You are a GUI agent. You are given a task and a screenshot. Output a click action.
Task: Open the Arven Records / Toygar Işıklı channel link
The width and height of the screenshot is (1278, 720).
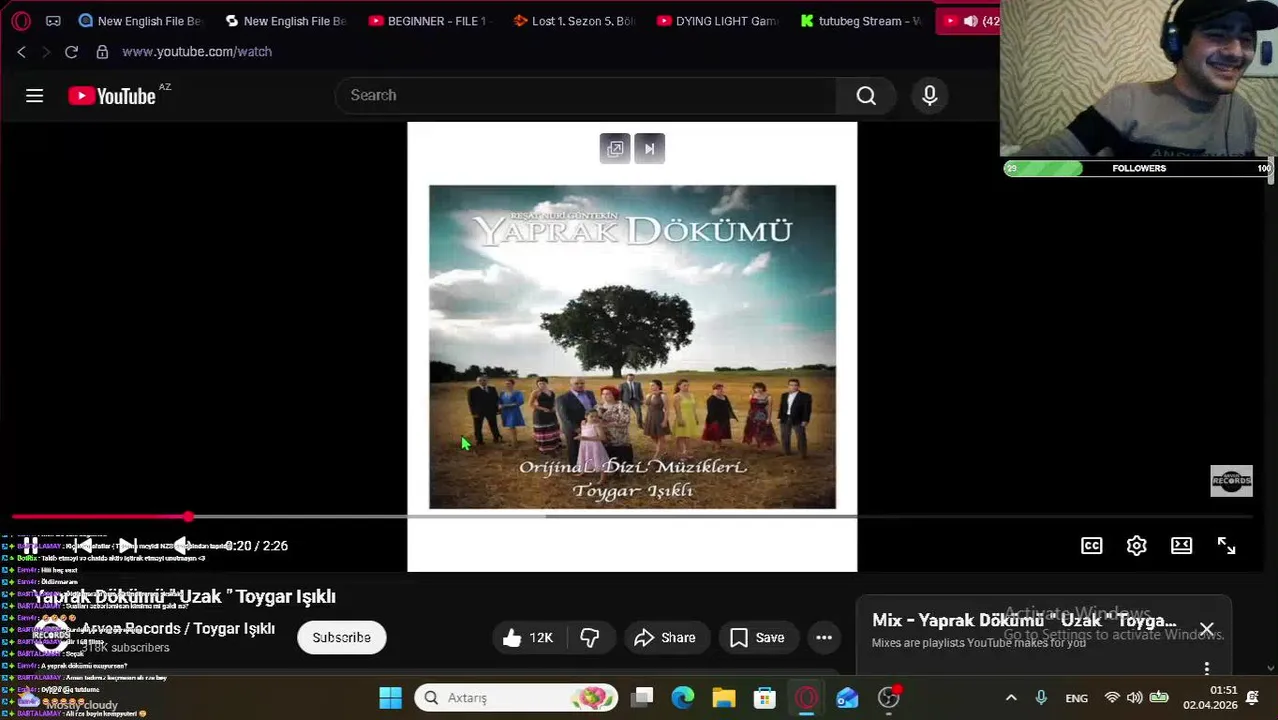click(178, 628)
